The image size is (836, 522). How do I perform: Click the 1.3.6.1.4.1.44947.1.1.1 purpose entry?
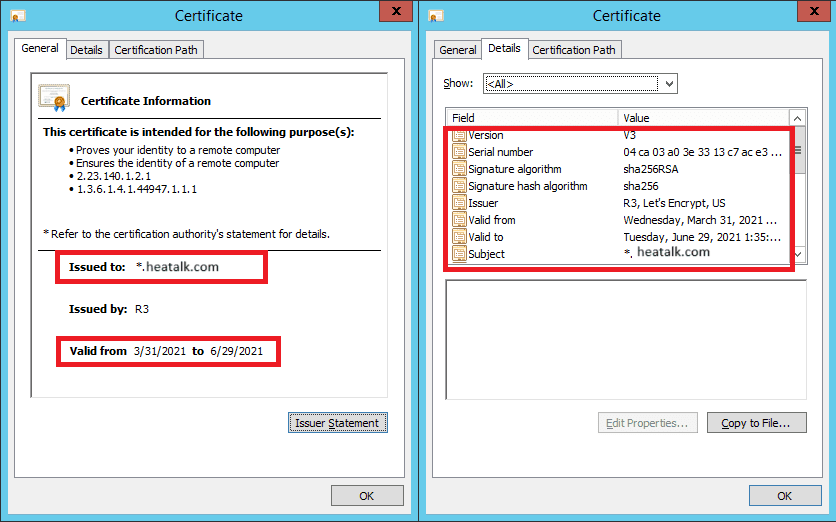point(136,189)
